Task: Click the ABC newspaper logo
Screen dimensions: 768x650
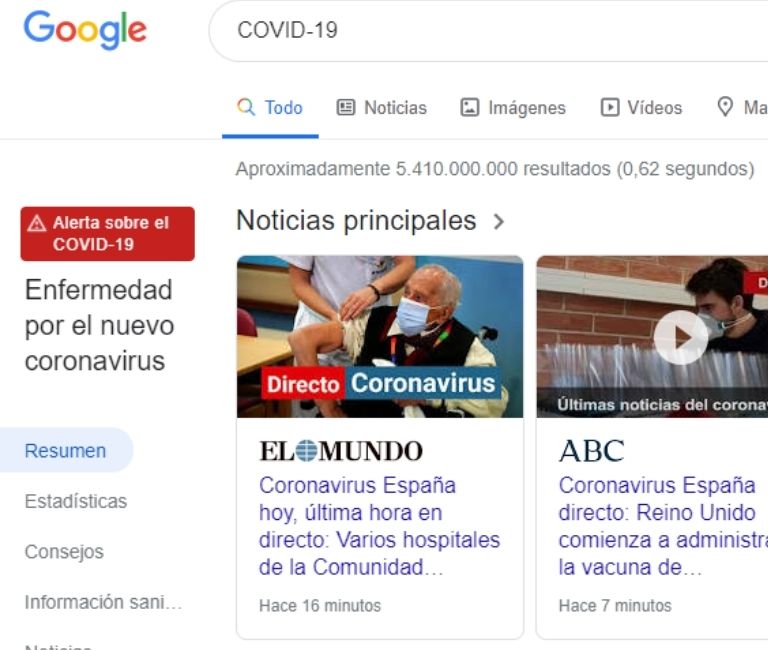Action: (x=592, y=451)
